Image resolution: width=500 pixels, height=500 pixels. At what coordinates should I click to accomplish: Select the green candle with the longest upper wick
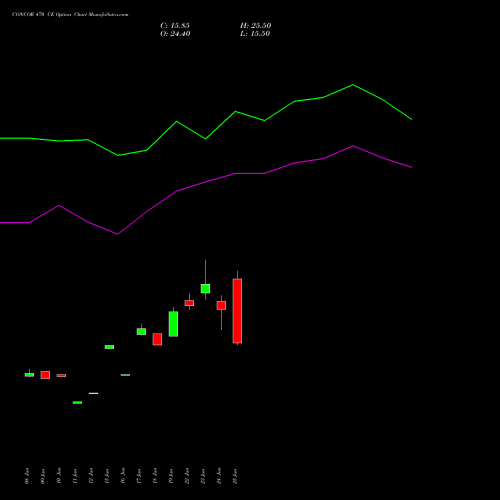point(205,288)
